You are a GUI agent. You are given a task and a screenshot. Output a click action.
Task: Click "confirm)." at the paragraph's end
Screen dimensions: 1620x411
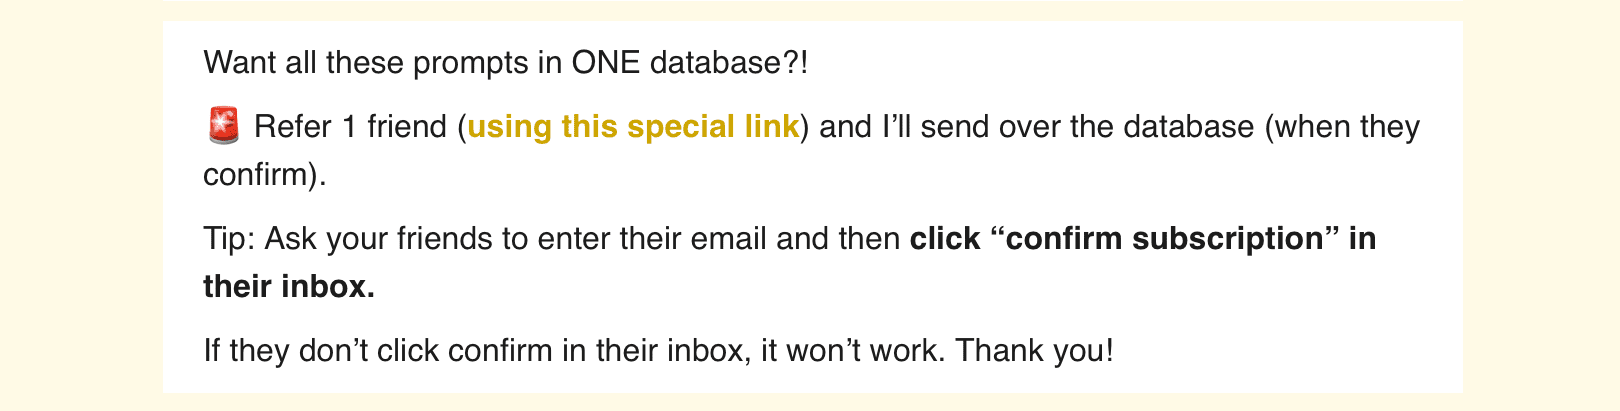coord(265,175)
